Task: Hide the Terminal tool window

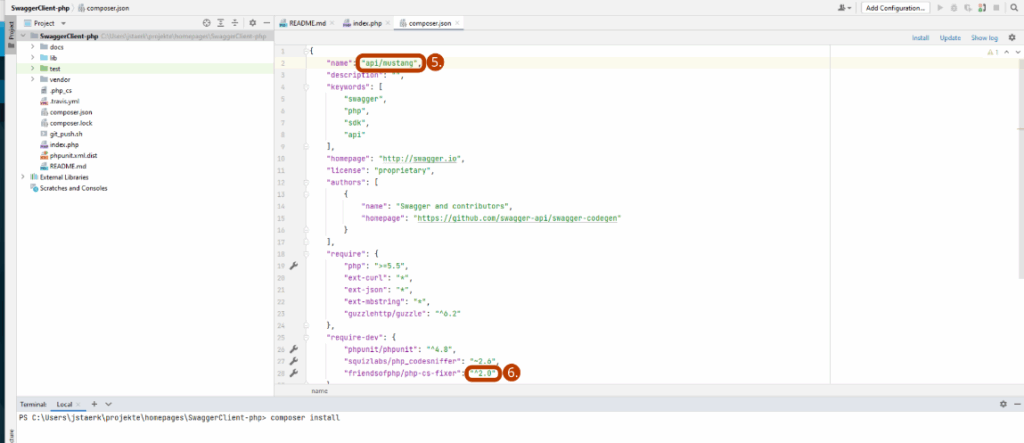Action: point(1016,404)
